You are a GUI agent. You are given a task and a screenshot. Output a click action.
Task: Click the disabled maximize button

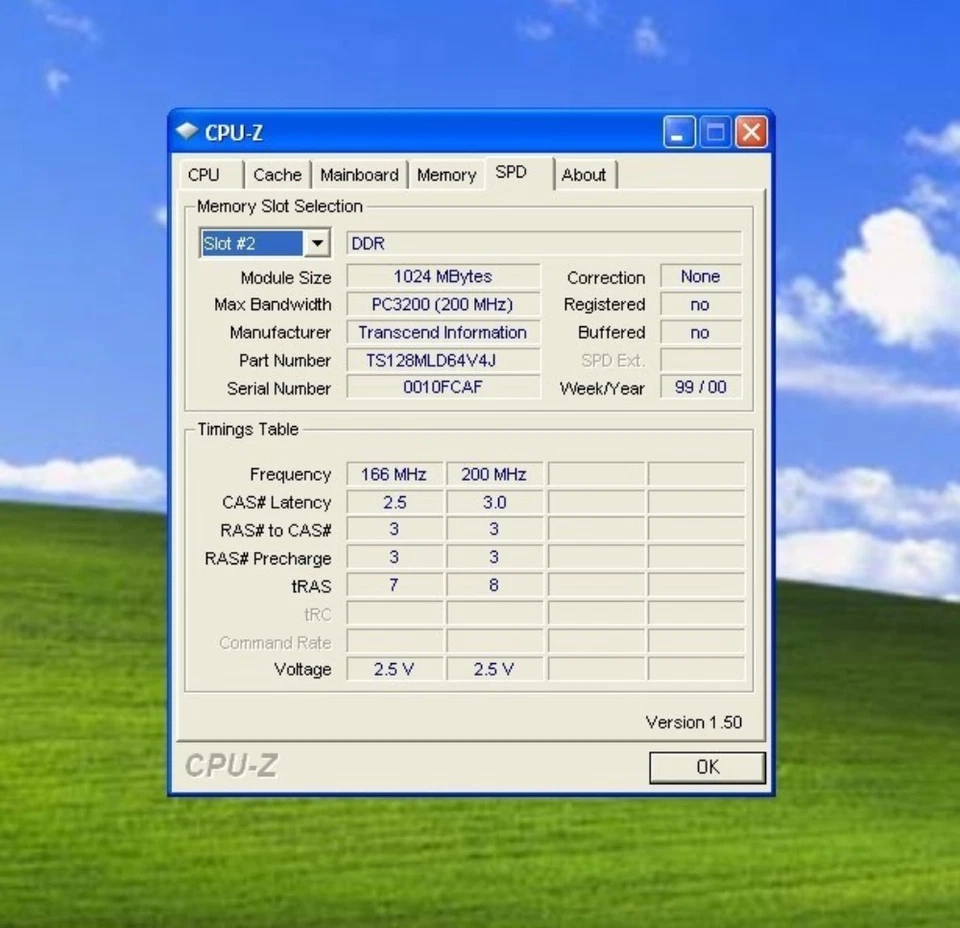(715, 132)
